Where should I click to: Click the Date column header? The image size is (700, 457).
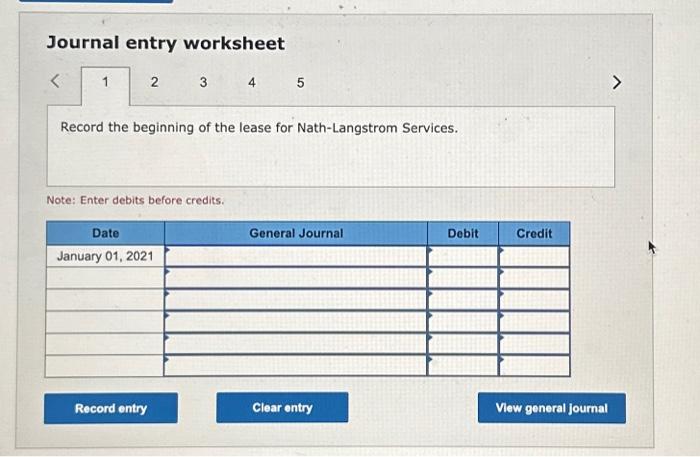[x=105, y=233]
